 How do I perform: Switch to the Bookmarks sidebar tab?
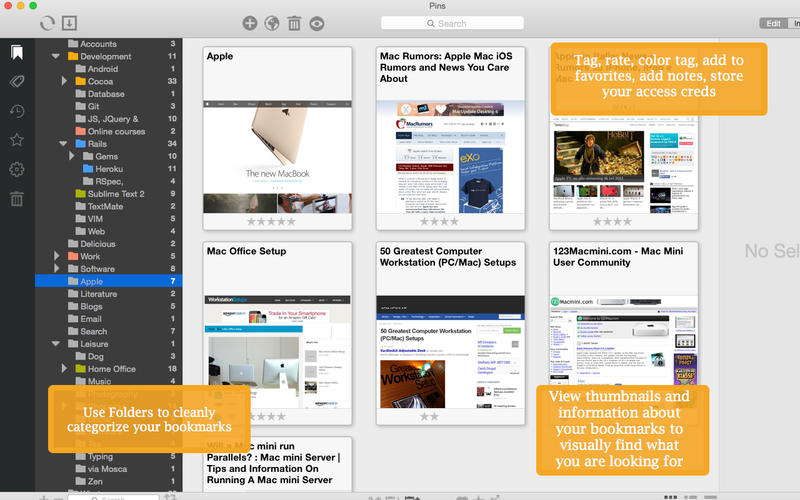pyautogui.click(x=17, y=53)
